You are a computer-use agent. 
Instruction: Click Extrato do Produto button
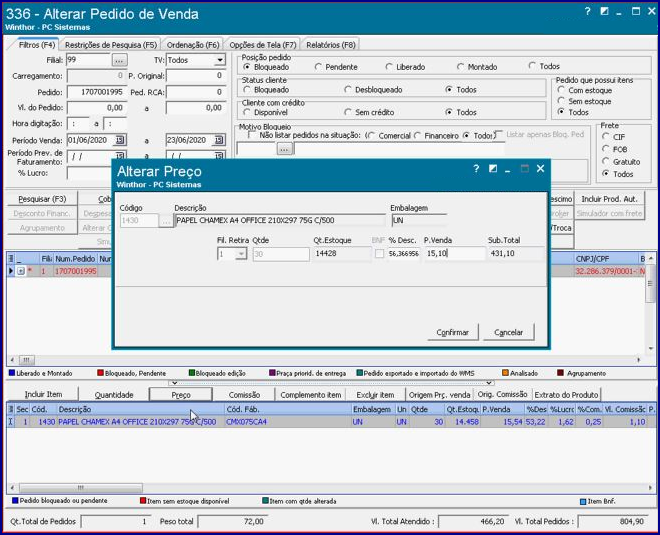(566, 395)
